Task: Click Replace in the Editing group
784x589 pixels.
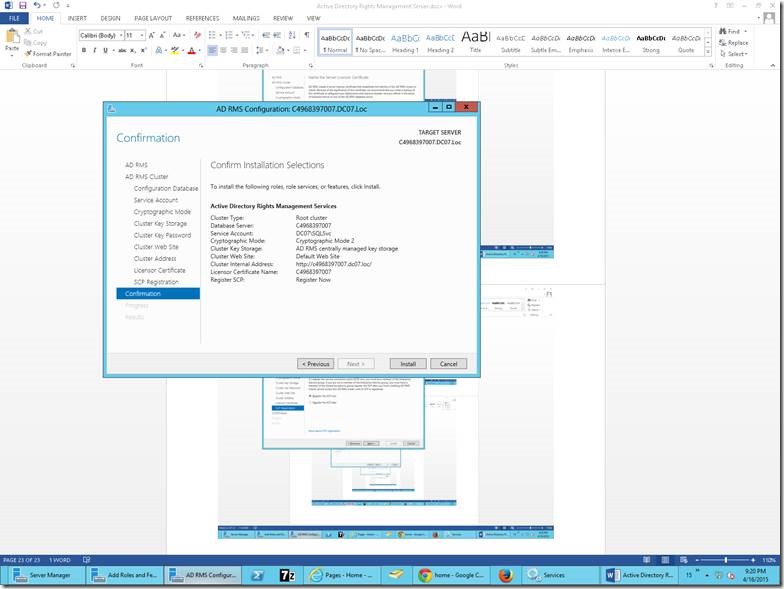Action: coord(734,42)
